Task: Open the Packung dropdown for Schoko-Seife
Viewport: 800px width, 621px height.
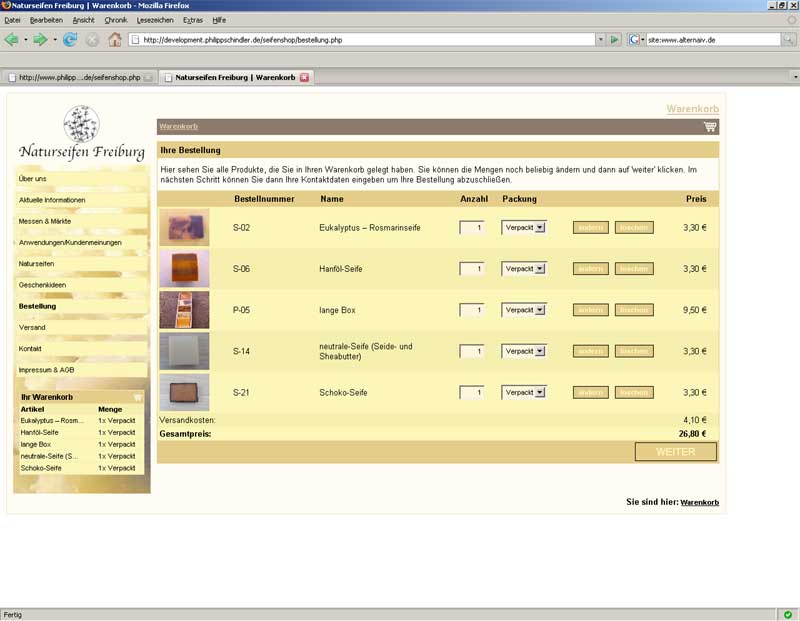Action: [x=524, y=393]
